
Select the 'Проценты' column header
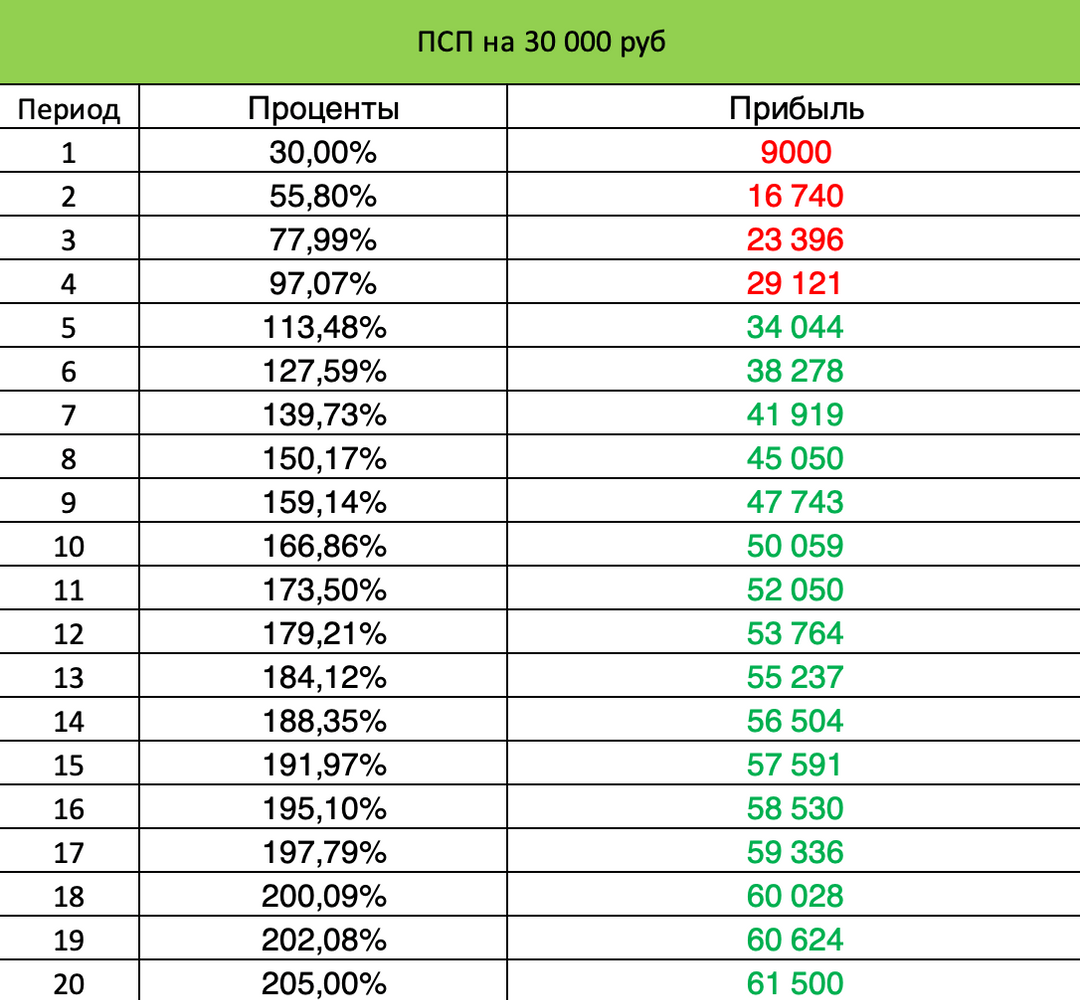point(323,109)
